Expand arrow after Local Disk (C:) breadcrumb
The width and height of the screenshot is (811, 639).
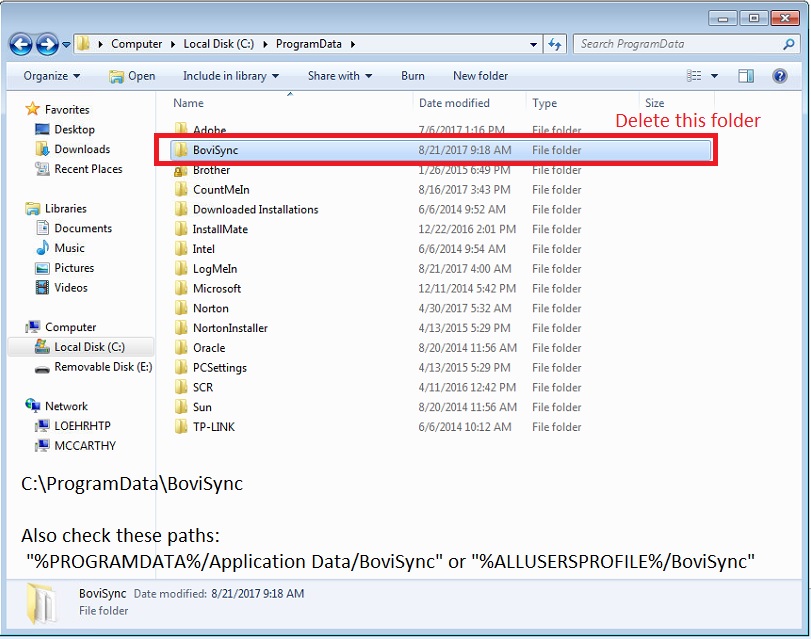[265, 44]
